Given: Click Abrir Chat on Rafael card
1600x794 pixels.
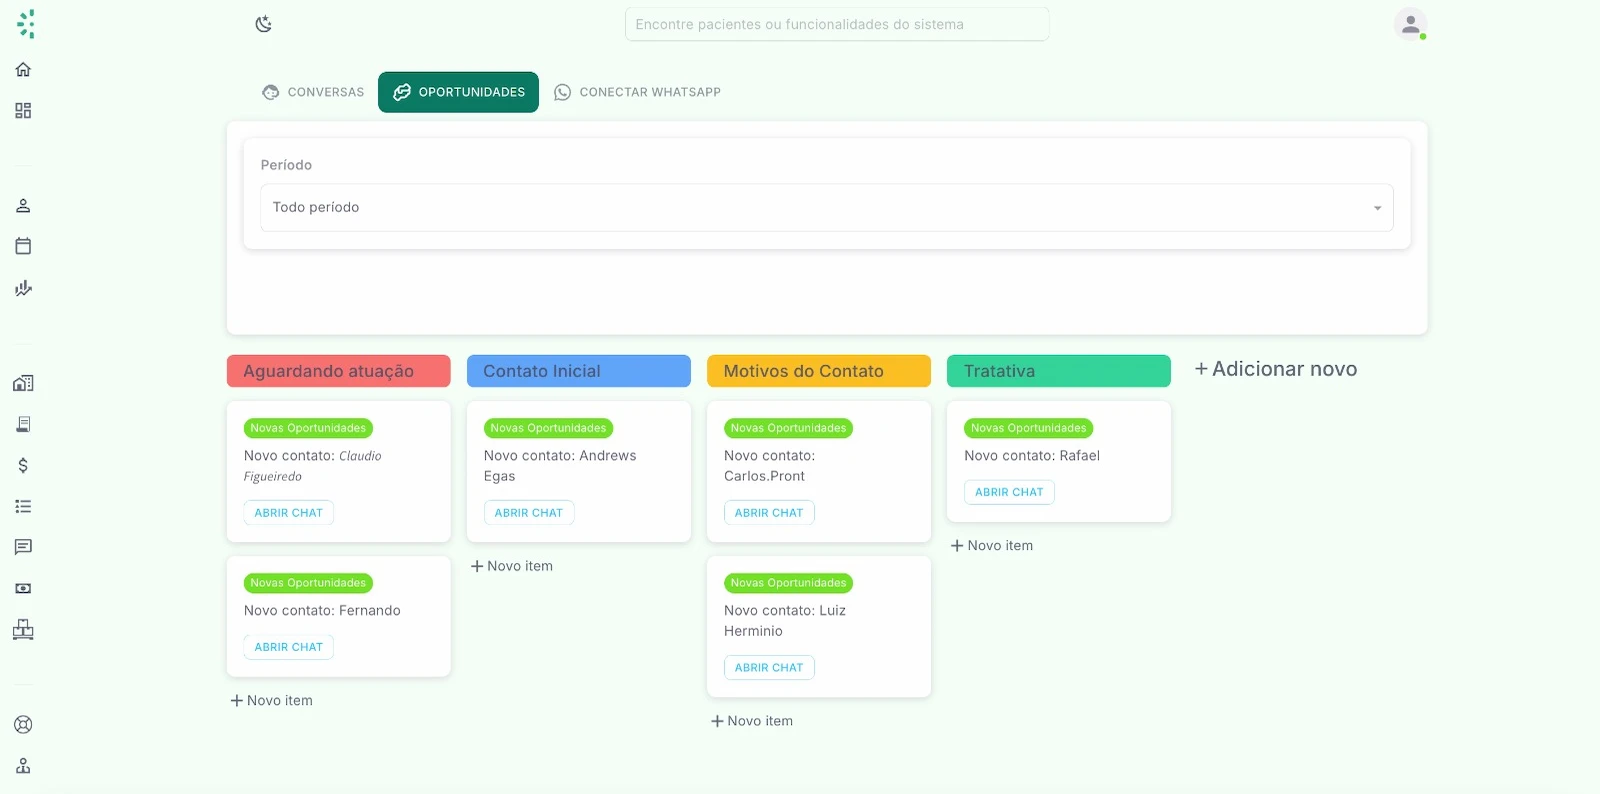Looking at the screenshot, I should pyautogui.click(x=1008, y=492).
